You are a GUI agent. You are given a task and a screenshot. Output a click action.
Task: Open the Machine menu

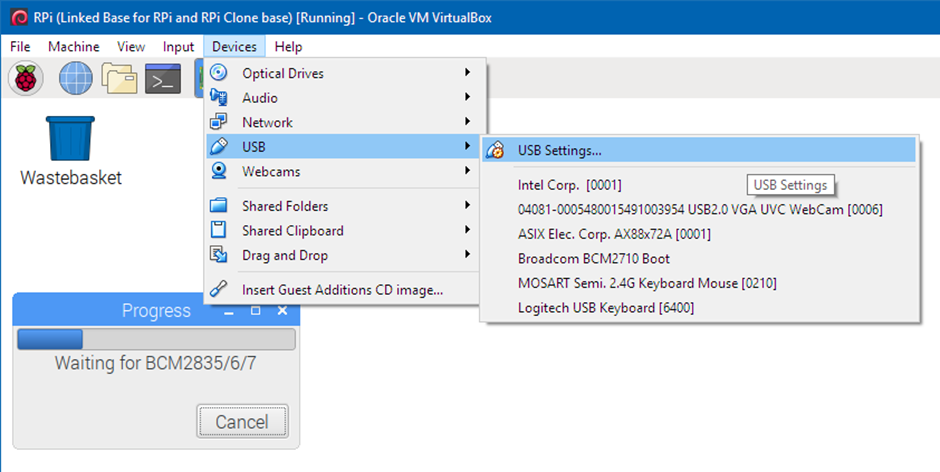(x=73, y=46)
